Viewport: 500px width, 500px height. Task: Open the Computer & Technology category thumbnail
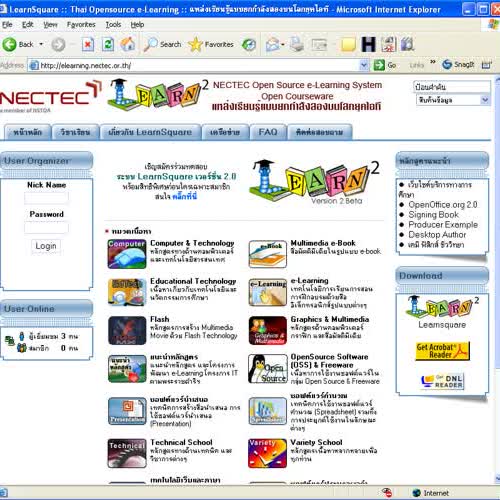[x=127, y=254]
